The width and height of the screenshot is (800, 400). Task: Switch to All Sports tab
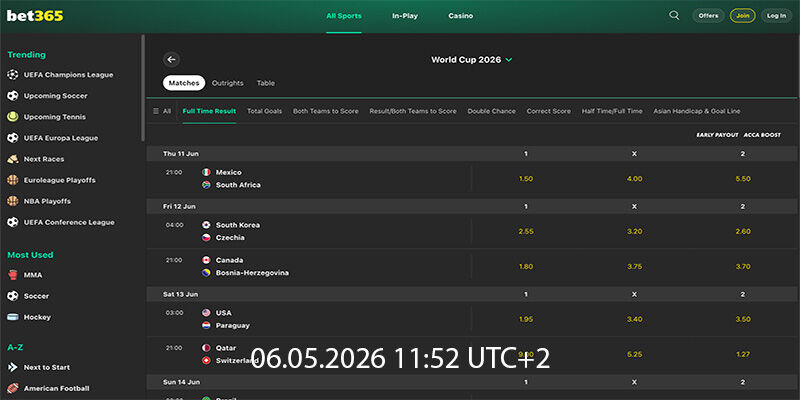pyautogui.click(x=344, y=16)
